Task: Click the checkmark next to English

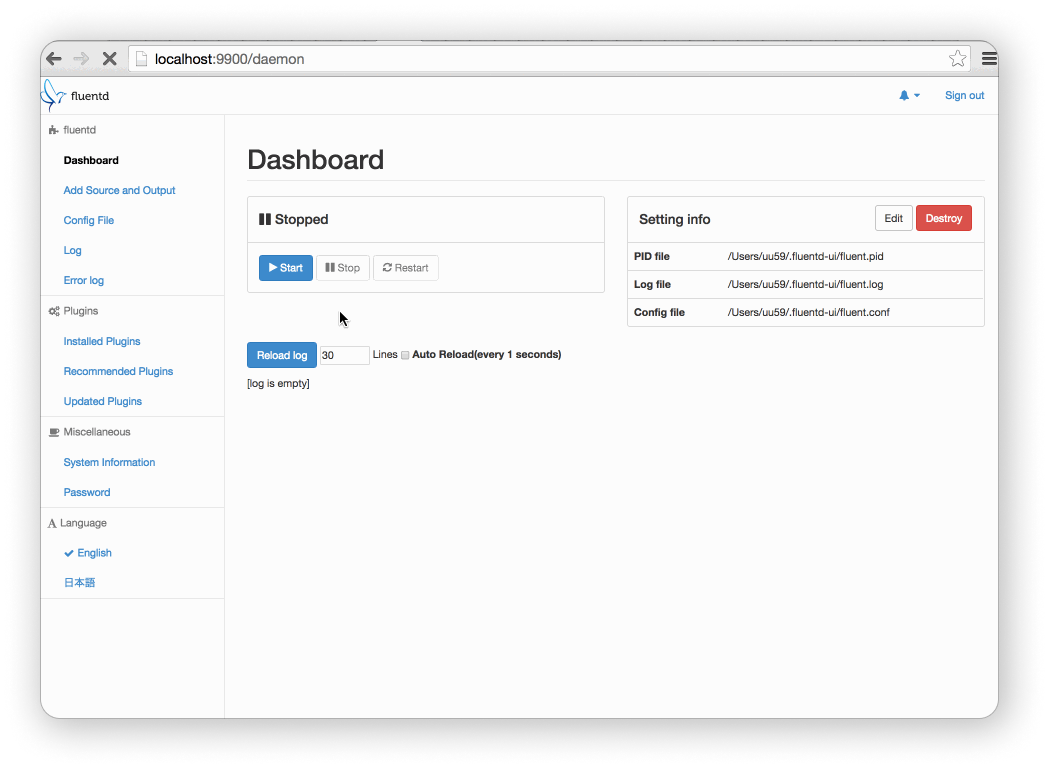Action: 68,553
